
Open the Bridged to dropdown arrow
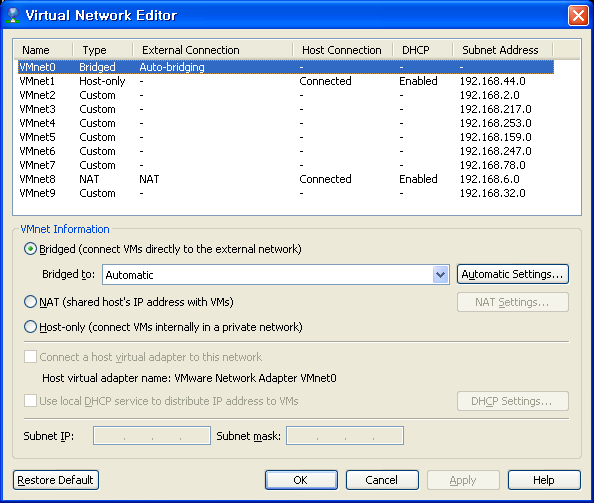pyautogui.click(x=440, y=275)
